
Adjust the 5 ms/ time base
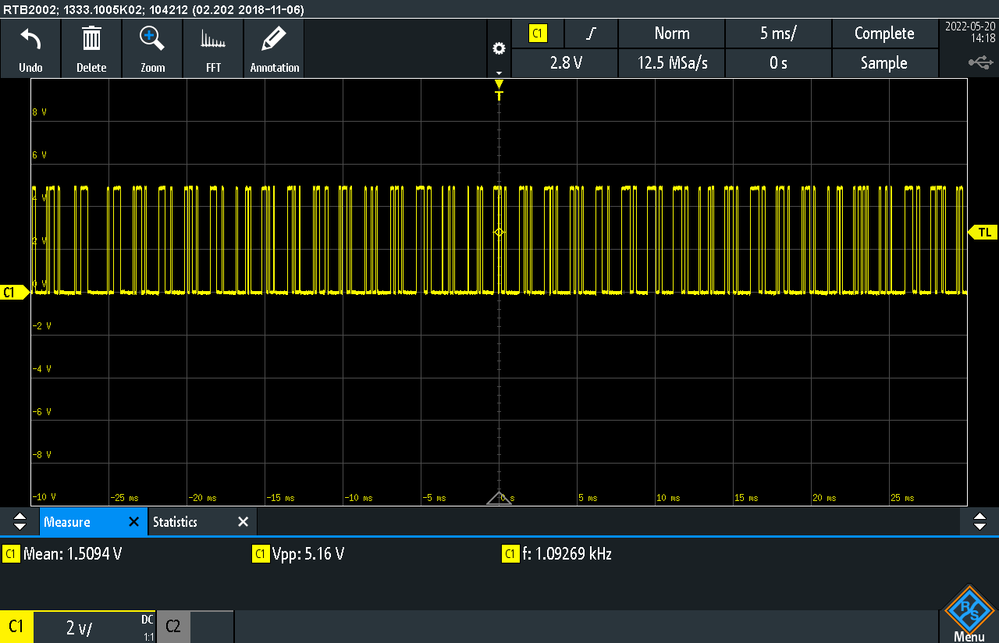coord(778,33)
